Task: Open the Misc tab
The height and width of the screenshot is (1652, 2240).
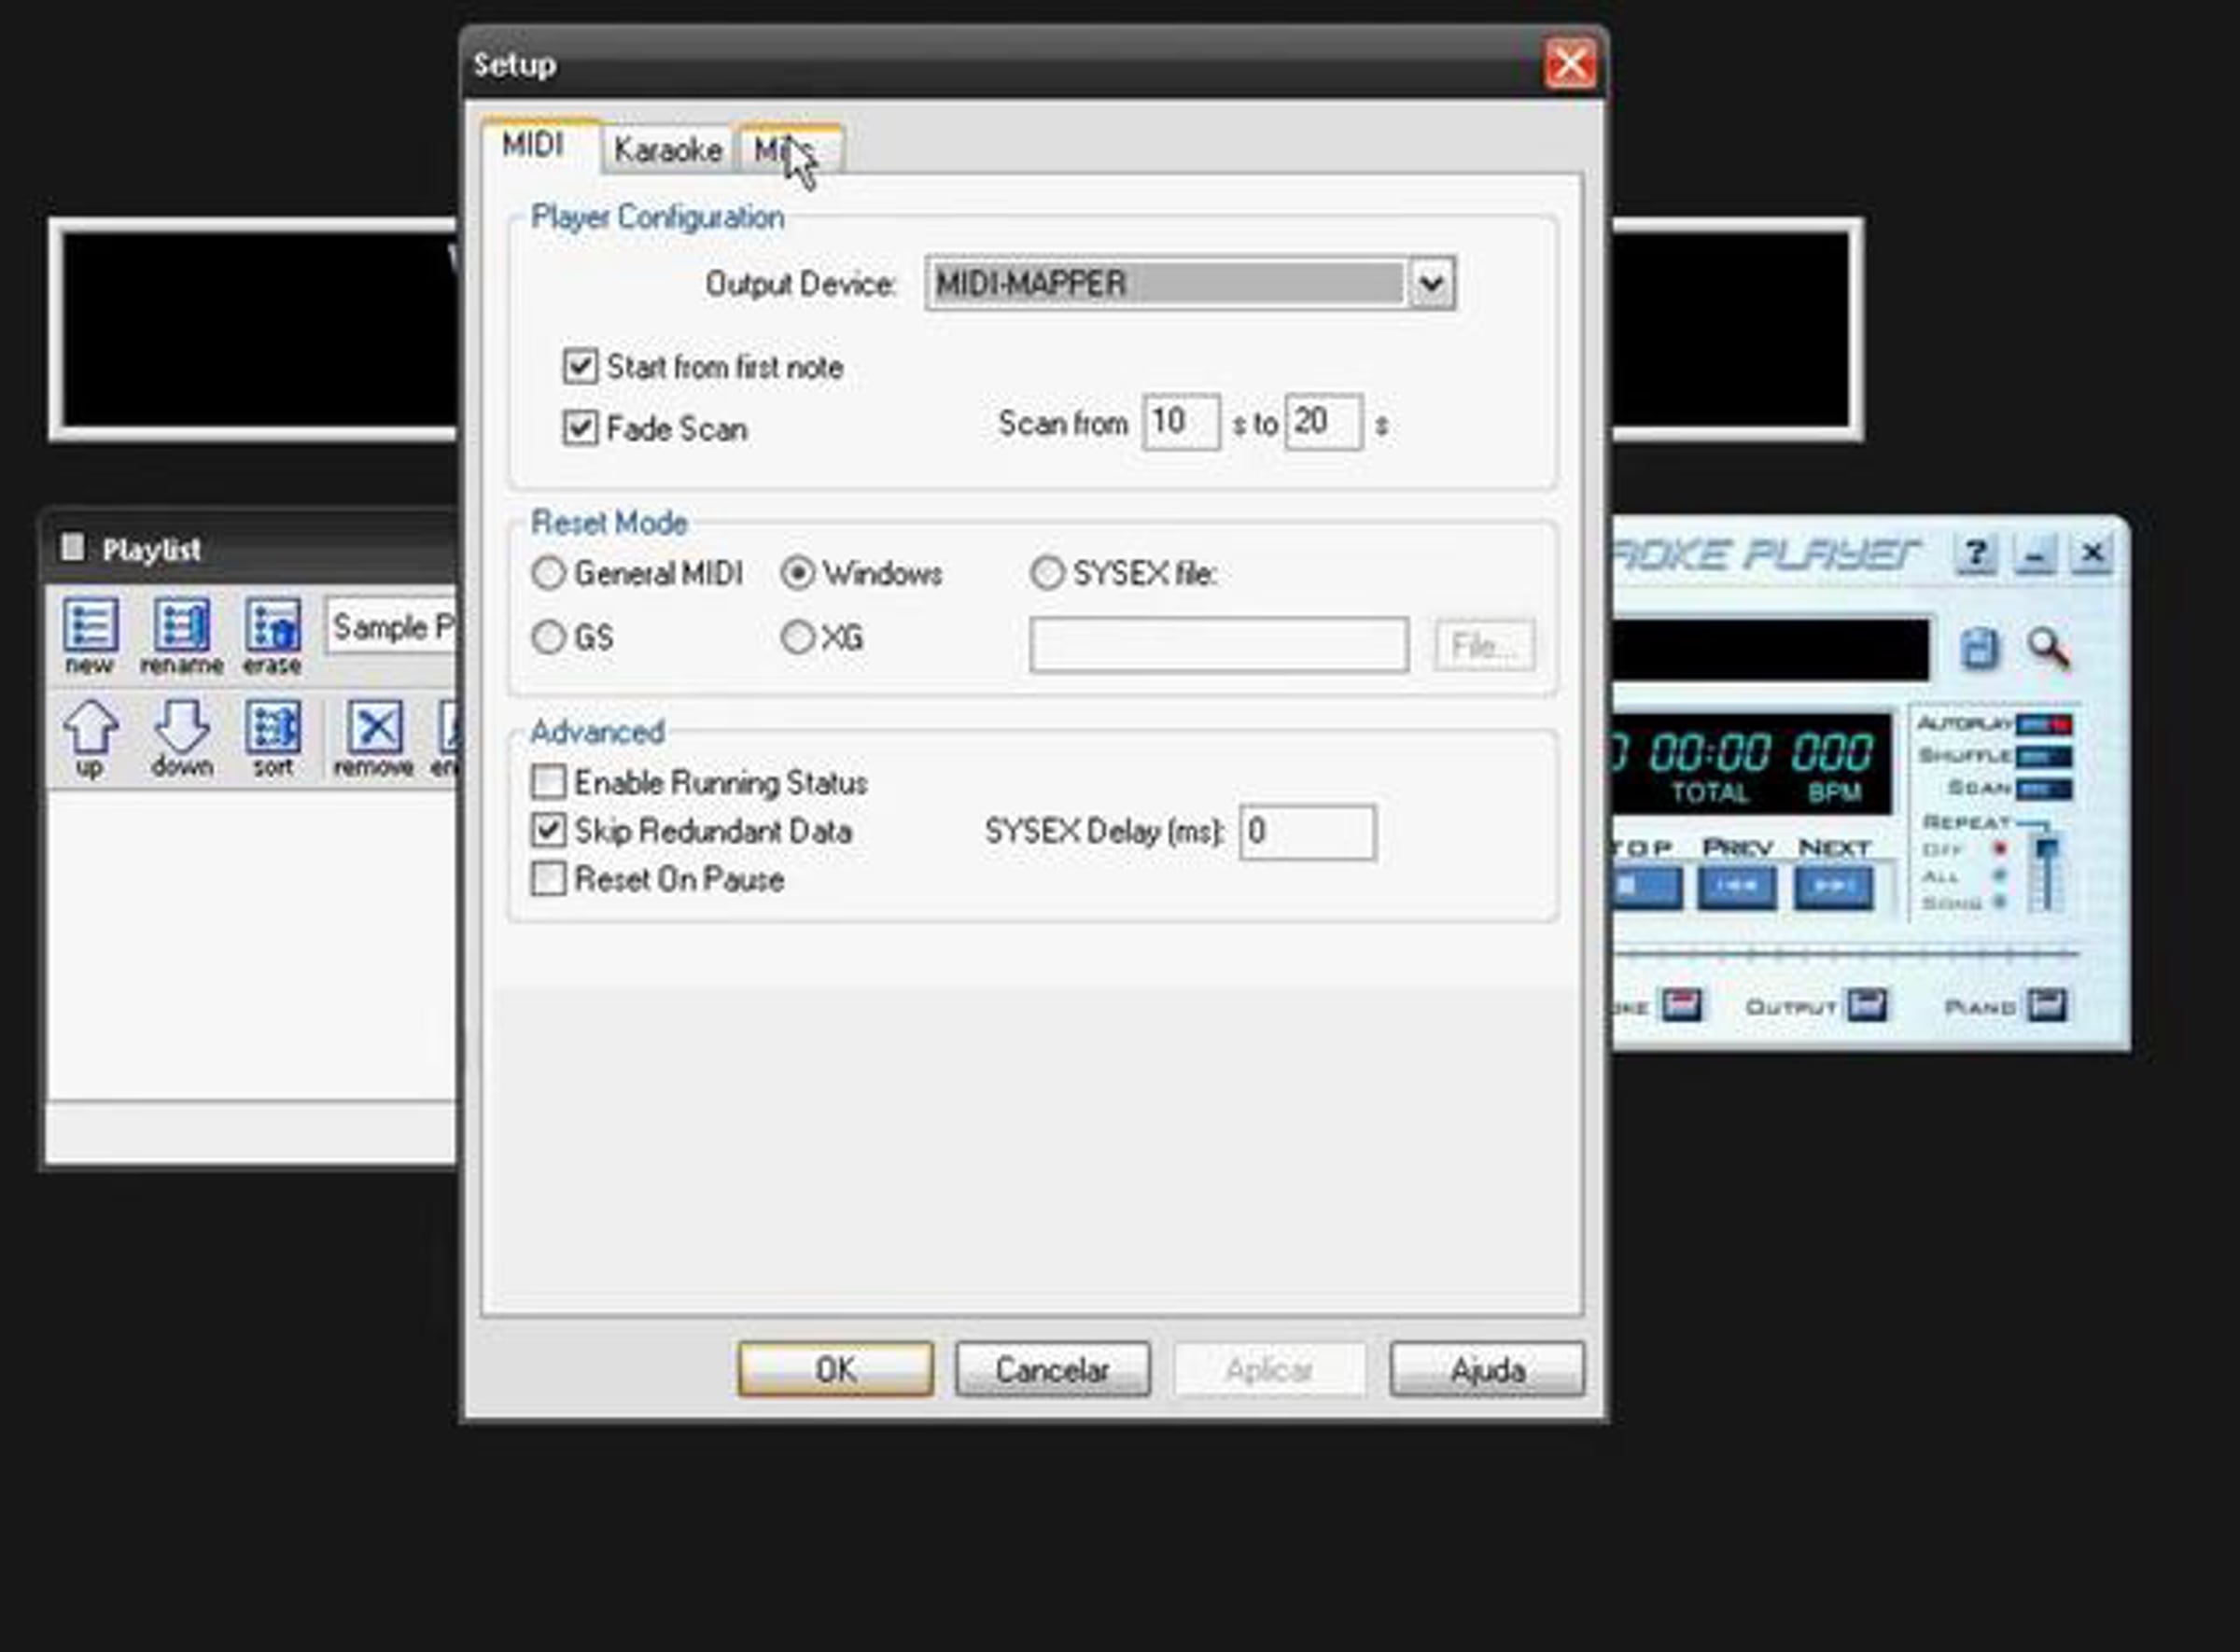Action: click(789, 151)
